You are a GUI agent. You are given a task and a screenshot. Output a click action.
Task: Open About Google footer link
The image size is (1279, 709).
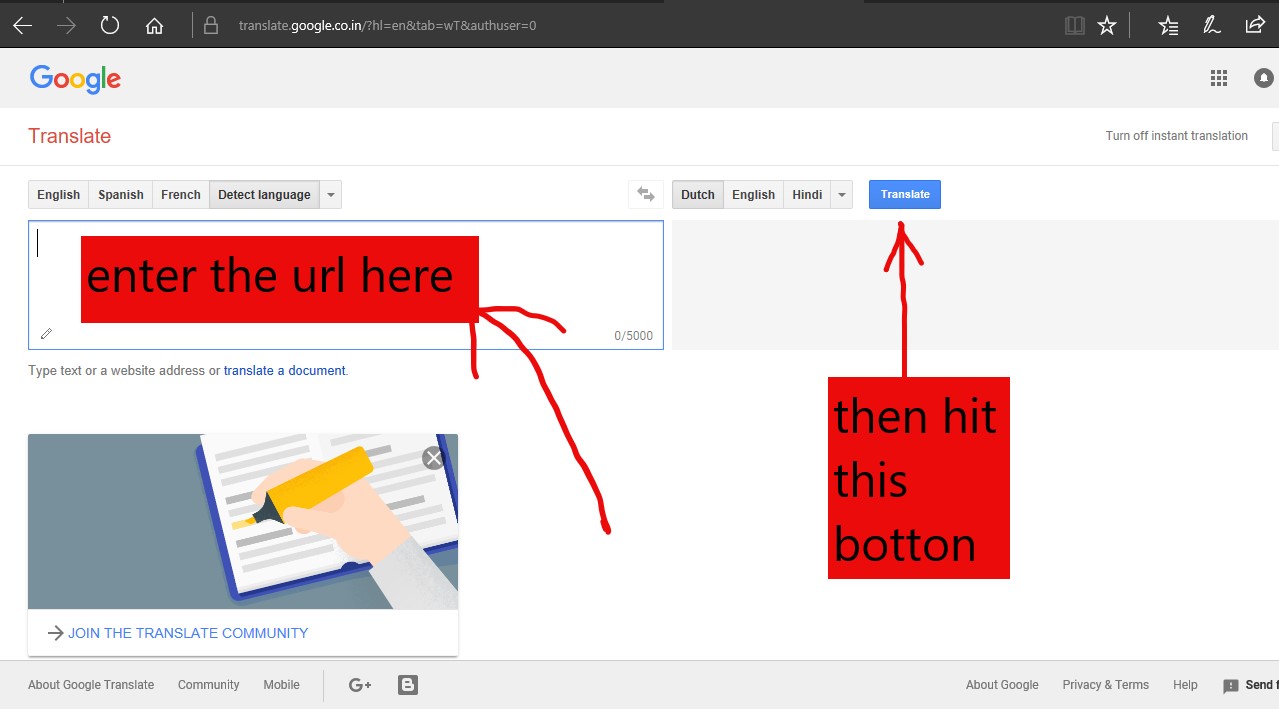click(1002, 685)
